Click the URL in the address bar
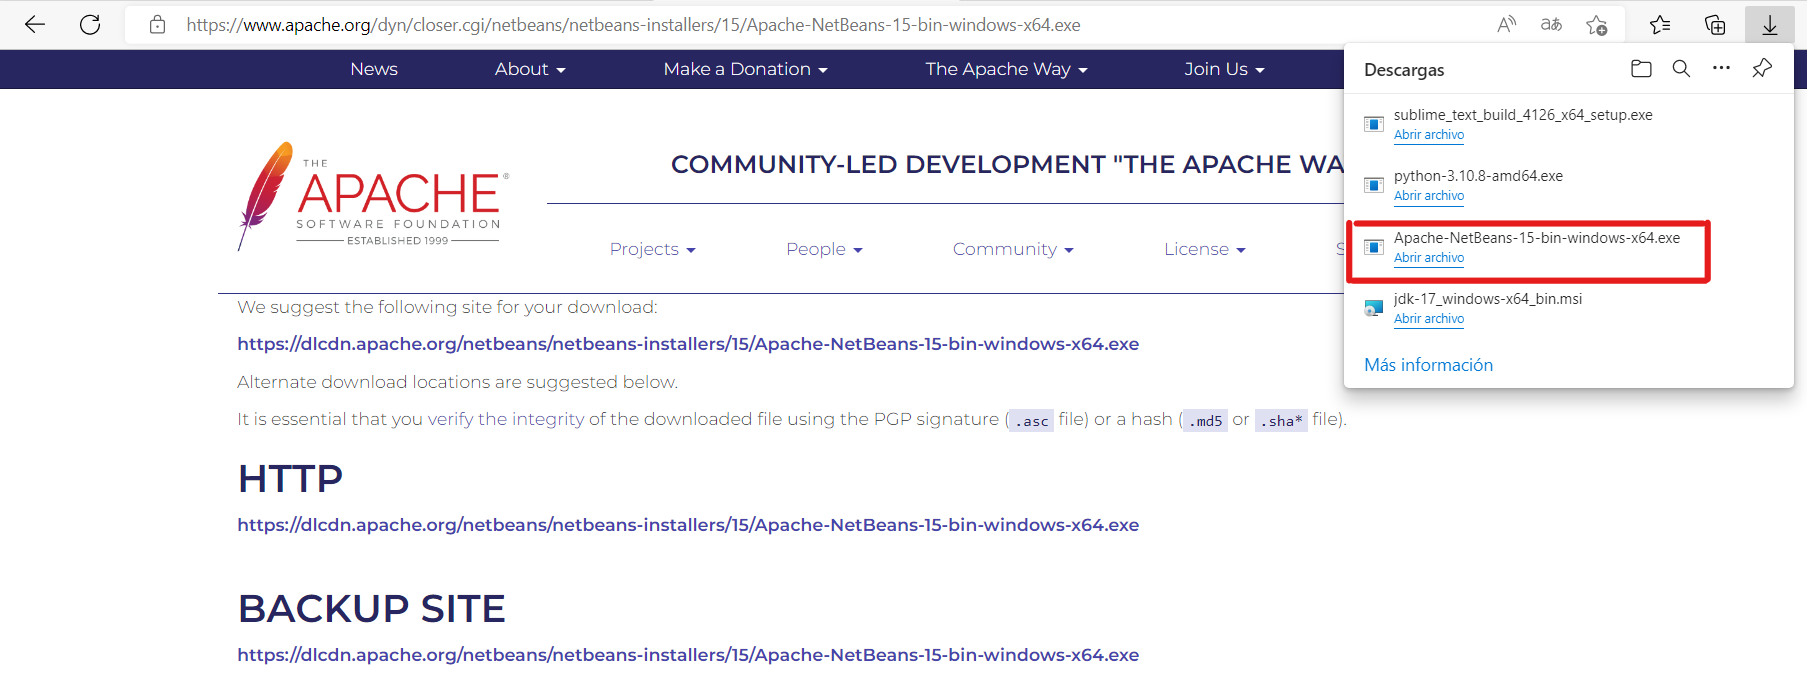The height and width of the screenshot is (690, 1807). [633, 25]
